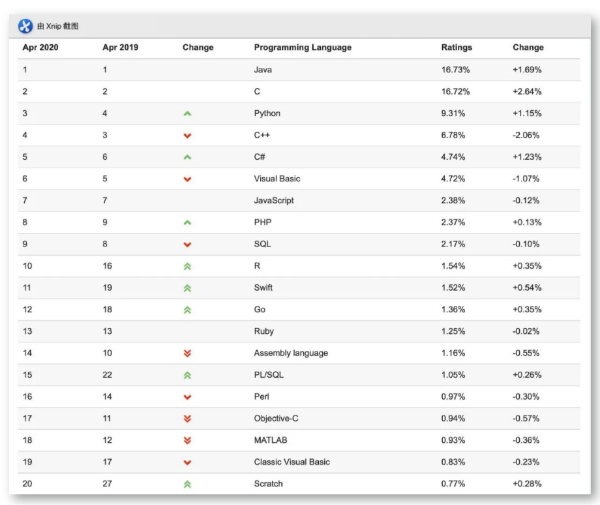Click the red down arrow beside Visual Basic
Screen dimensions: 600x505
pos(187,179)
